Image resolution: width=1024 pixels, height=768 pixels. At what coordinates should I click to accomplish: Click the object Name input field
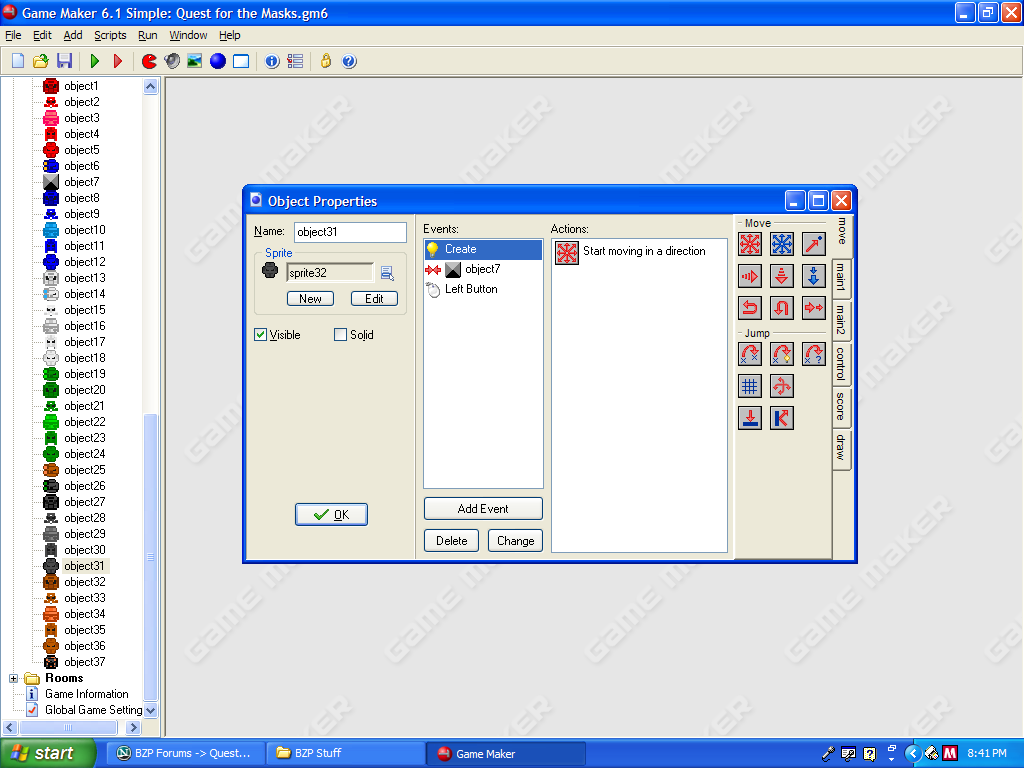350,232
